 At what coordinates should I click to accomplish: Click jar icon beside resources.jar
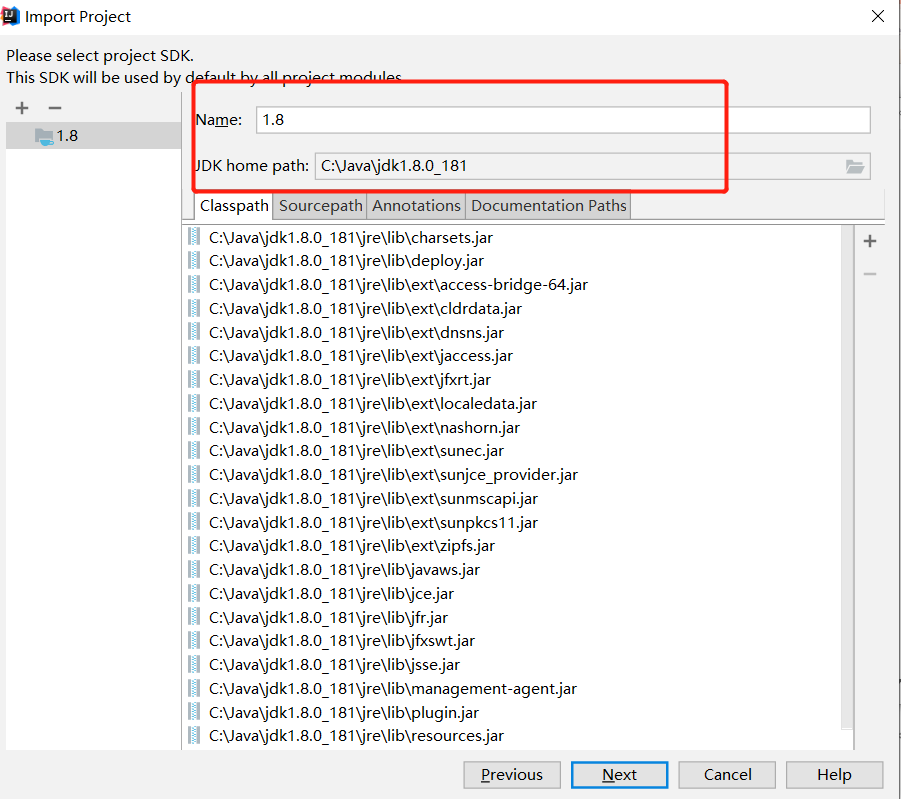[194, 735]
